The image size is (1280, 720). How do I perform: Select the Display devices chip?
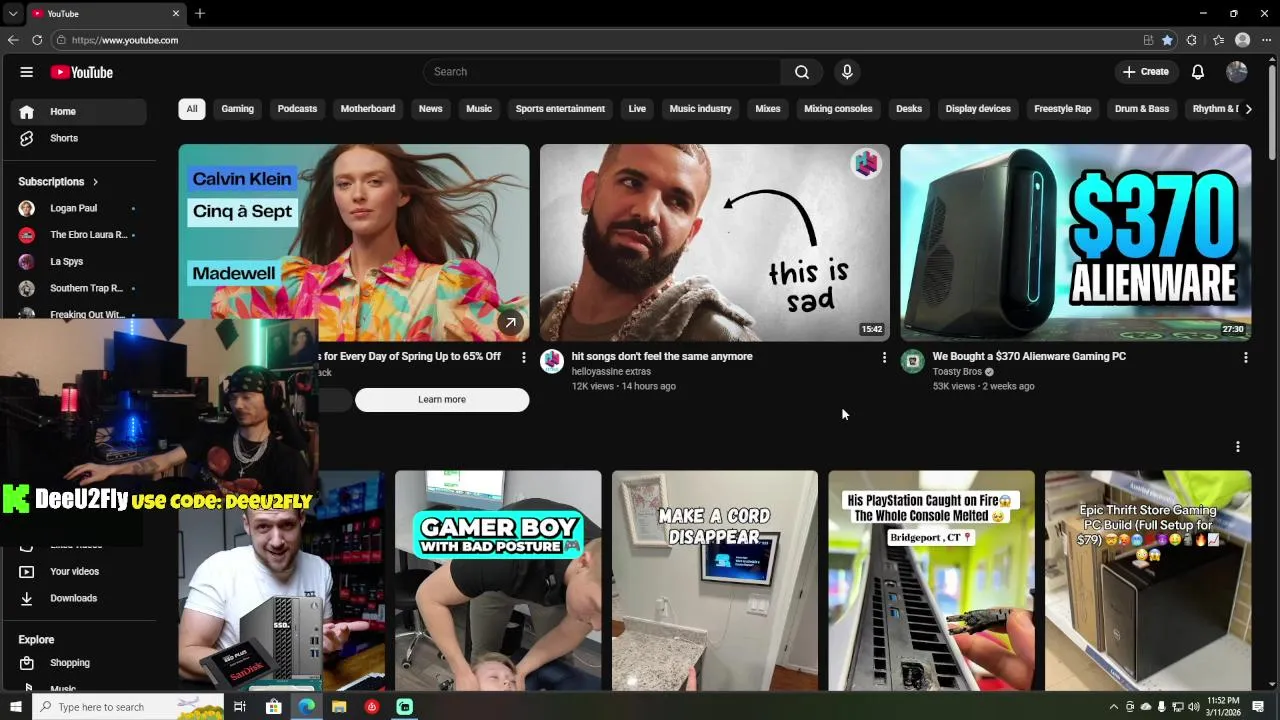978,109
